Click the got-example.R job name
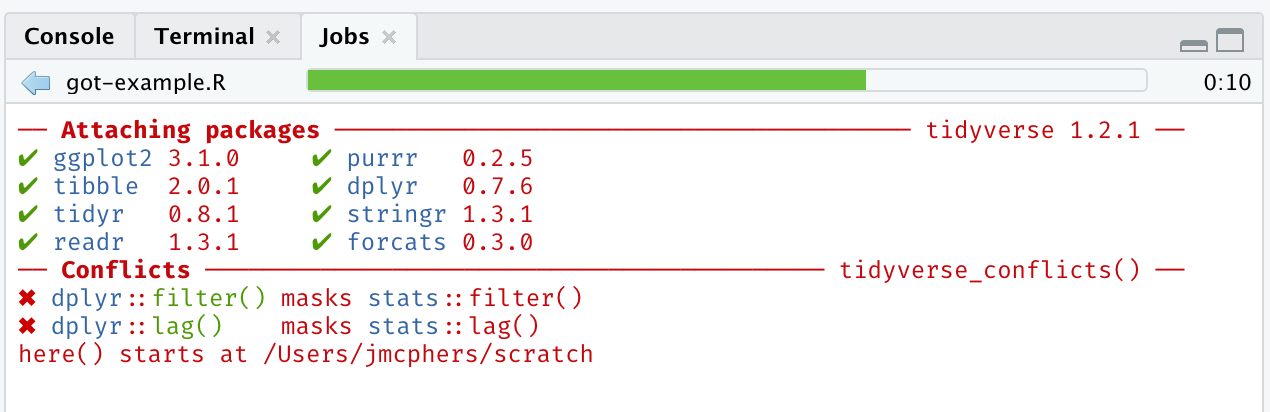Screen dimensions: 1270x412 [146, 82]
